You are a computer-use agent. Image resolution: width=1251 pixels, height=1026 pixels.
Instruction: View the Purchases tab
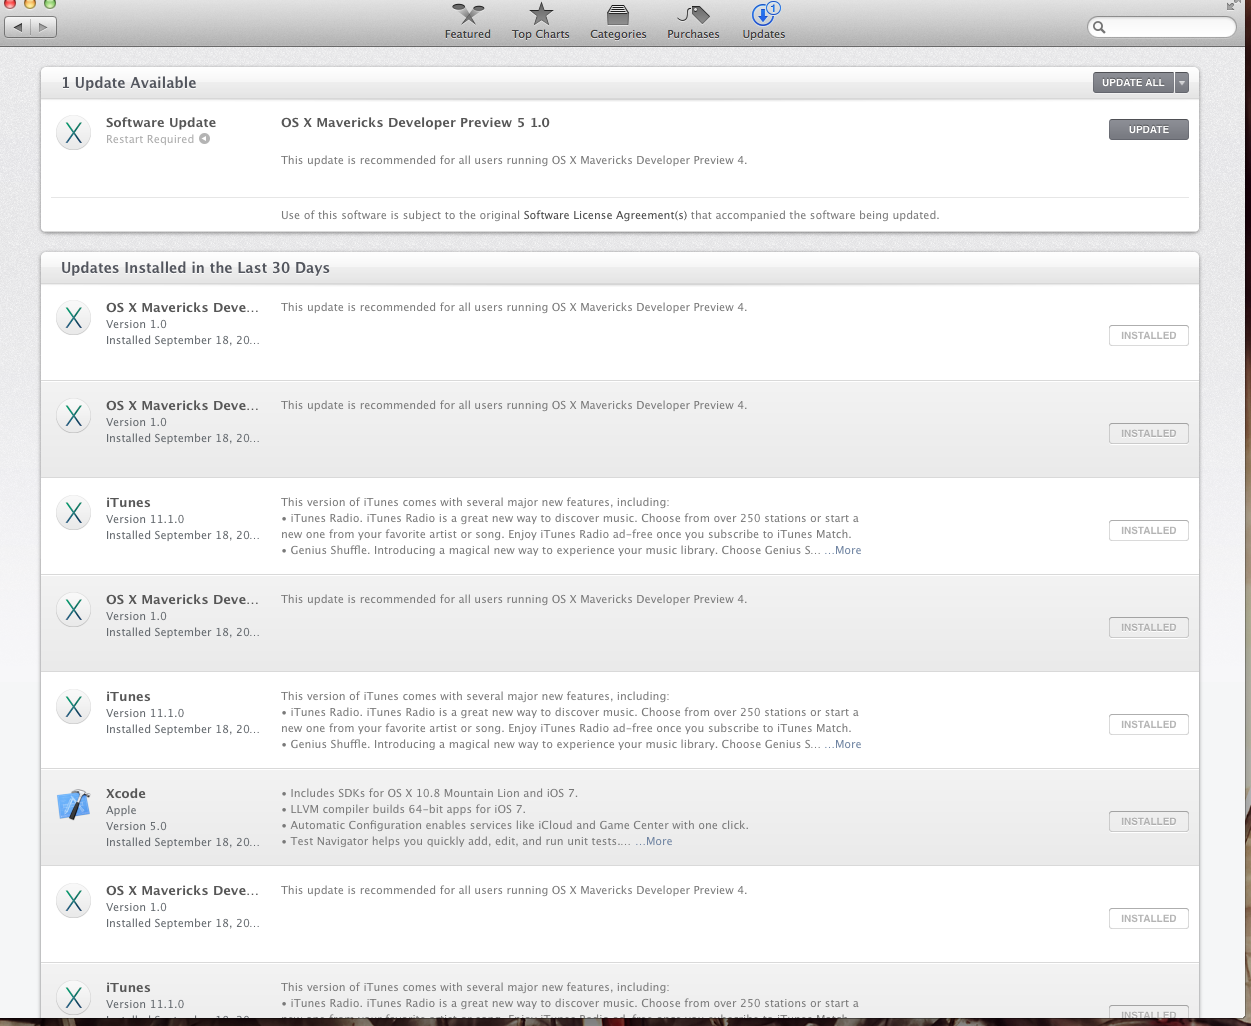693,21
